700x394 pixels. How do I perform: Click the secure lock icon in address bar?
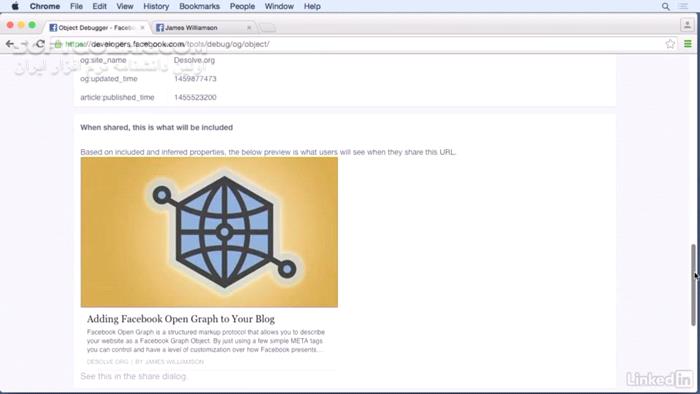click(58, 44)
